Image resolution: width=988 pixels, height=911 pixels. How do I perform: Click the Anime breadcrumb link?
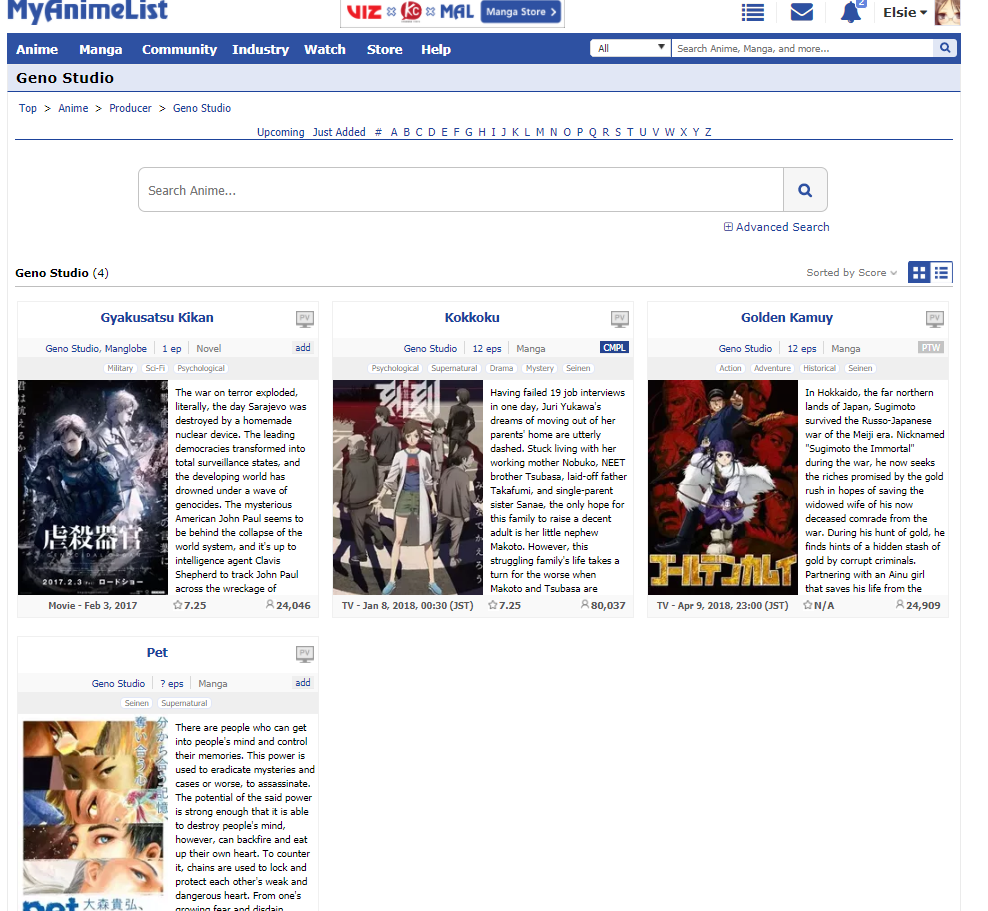(x=73, y=108)
